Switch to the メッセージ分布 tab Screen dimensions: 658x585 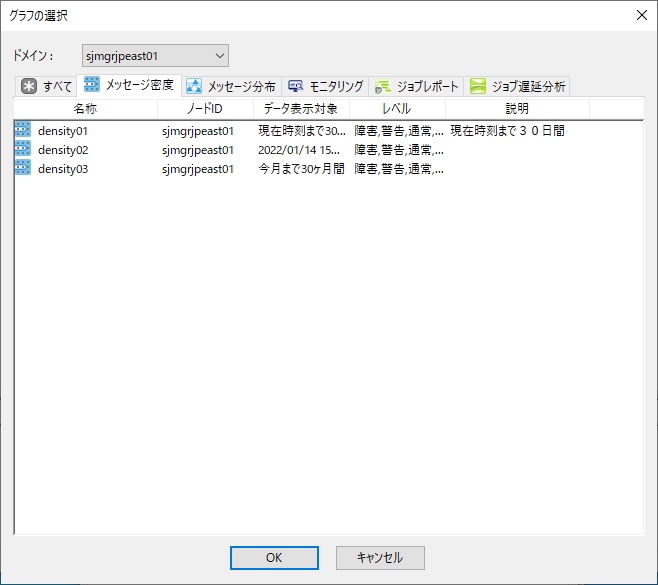click(x=231, y=86)
